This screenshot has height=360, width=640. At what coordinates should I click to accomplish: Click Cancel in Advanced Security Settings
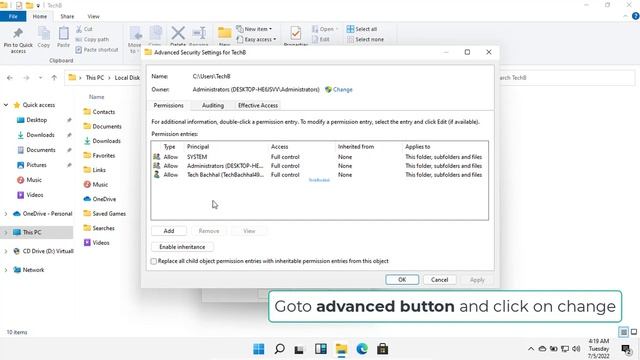coord(440,280)
